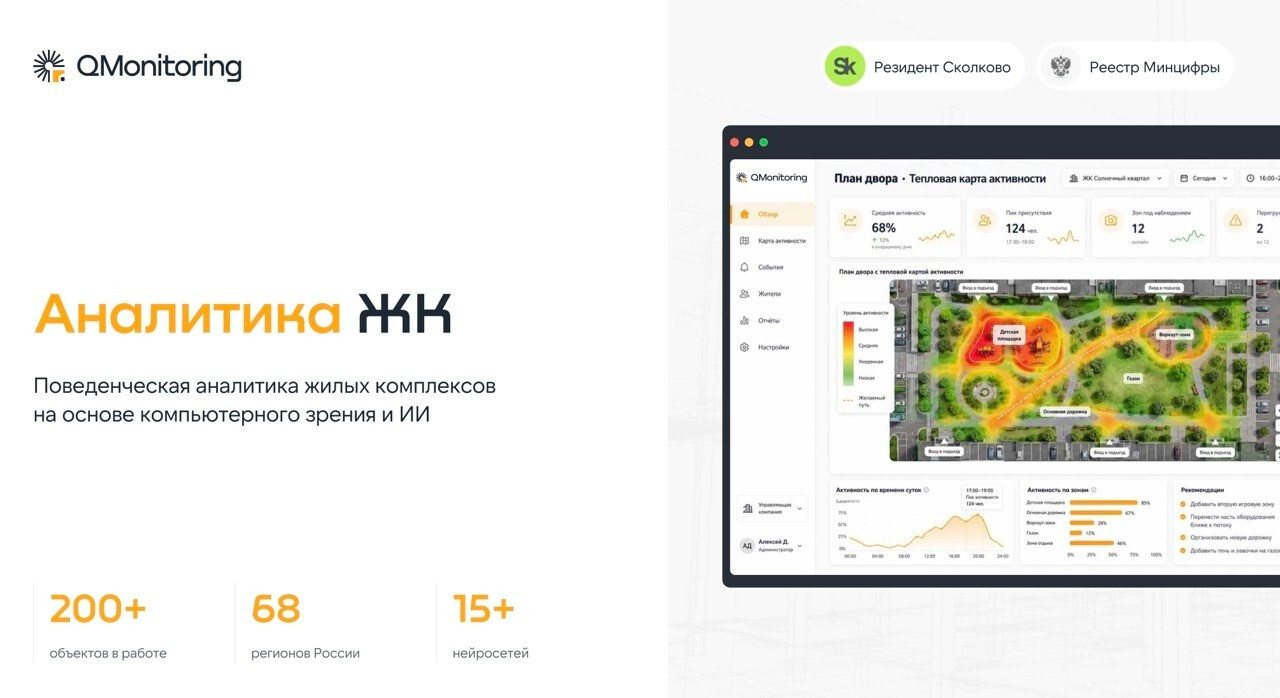Expand the Управляющая компания selector
1280x698 pixels.
click(771, 508)
